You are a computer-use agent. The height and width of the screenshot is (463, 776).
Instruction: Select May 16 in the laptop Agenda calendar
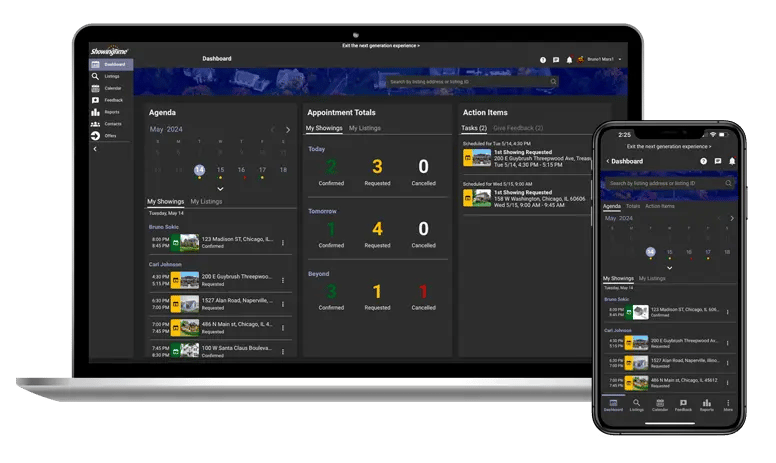click(242, 170)
